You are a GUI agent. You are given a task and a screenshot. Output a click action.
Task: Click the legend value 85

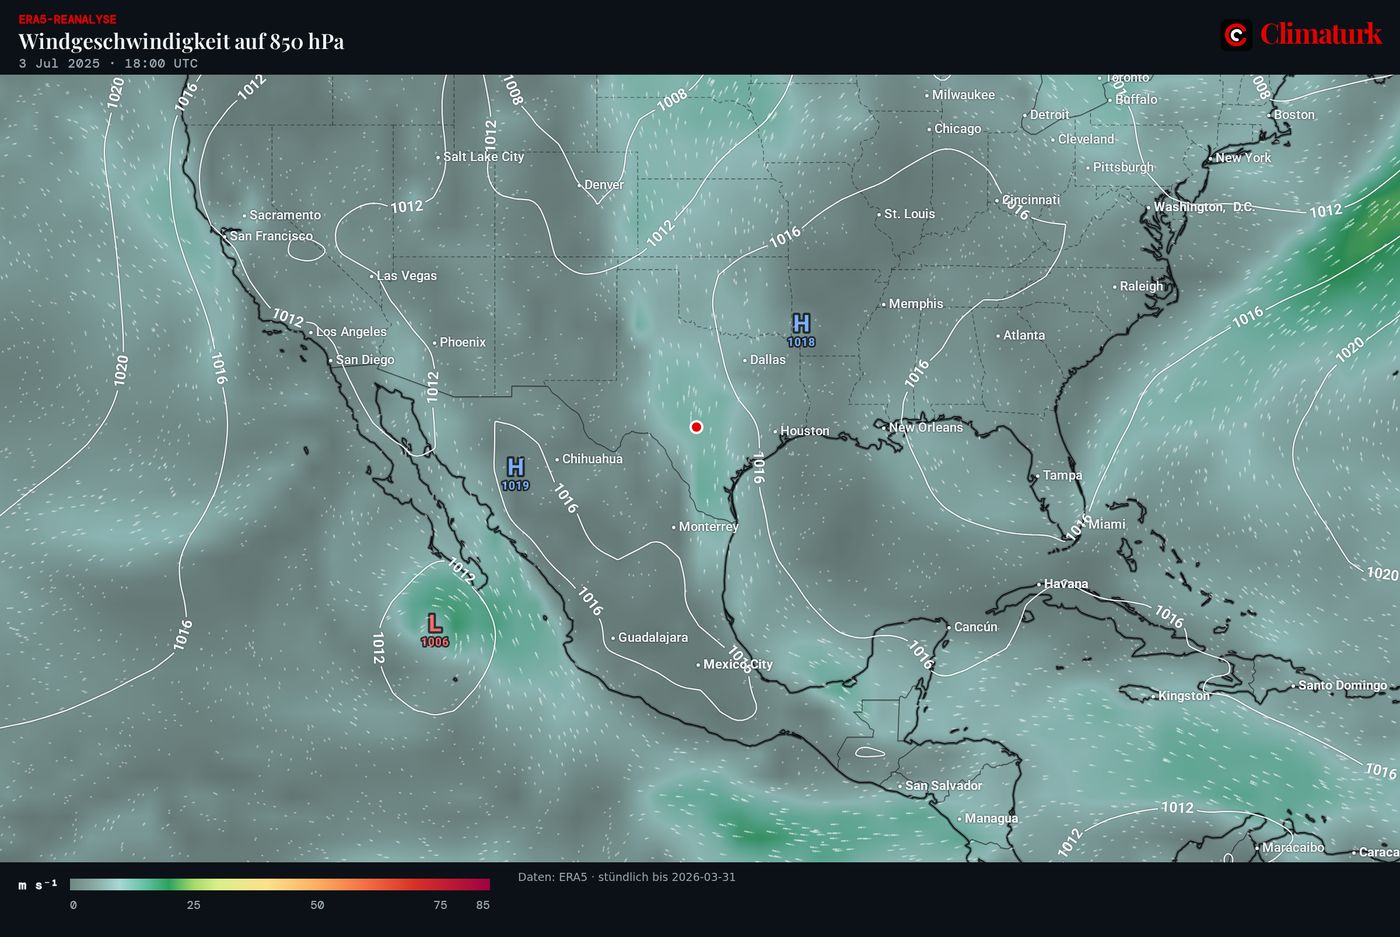pos(483,905)
